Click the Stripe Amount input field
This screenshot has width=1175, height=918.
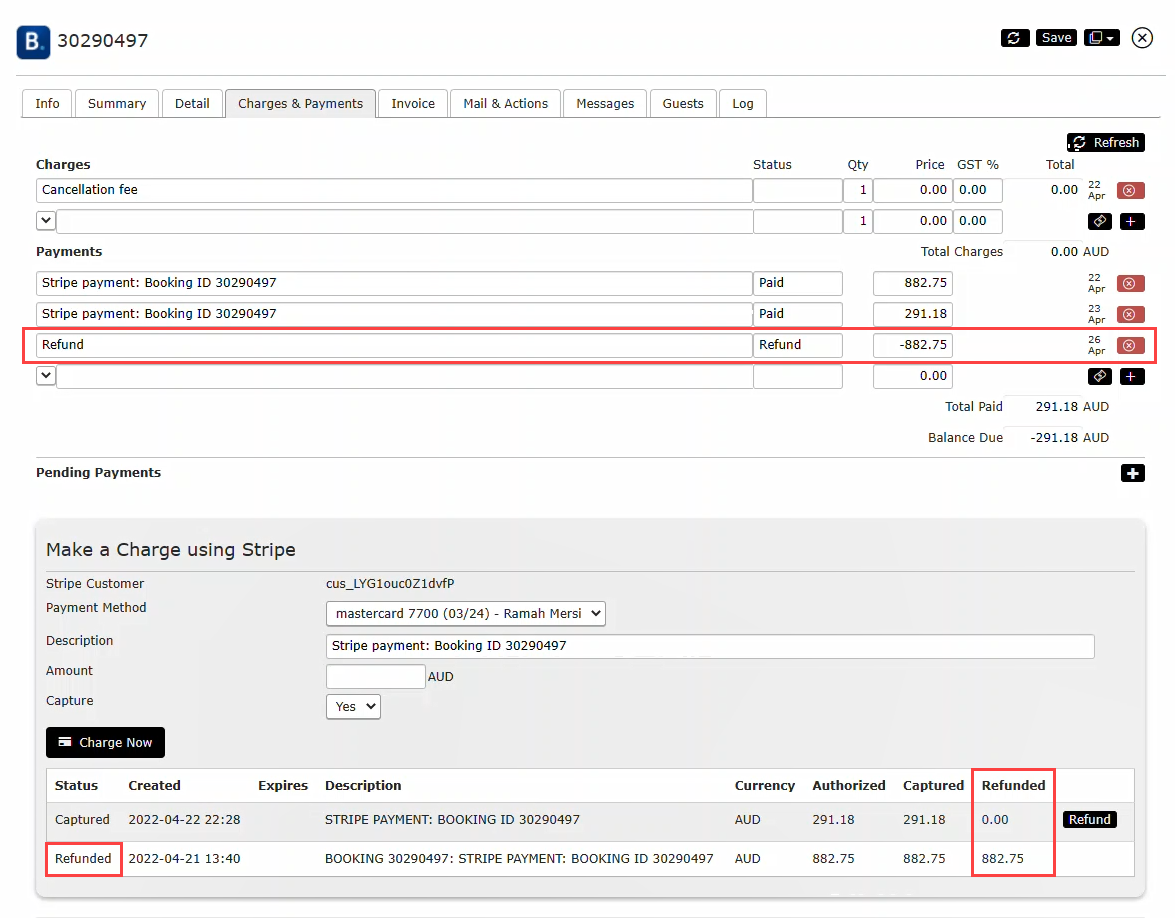click(x=375, y=677)
